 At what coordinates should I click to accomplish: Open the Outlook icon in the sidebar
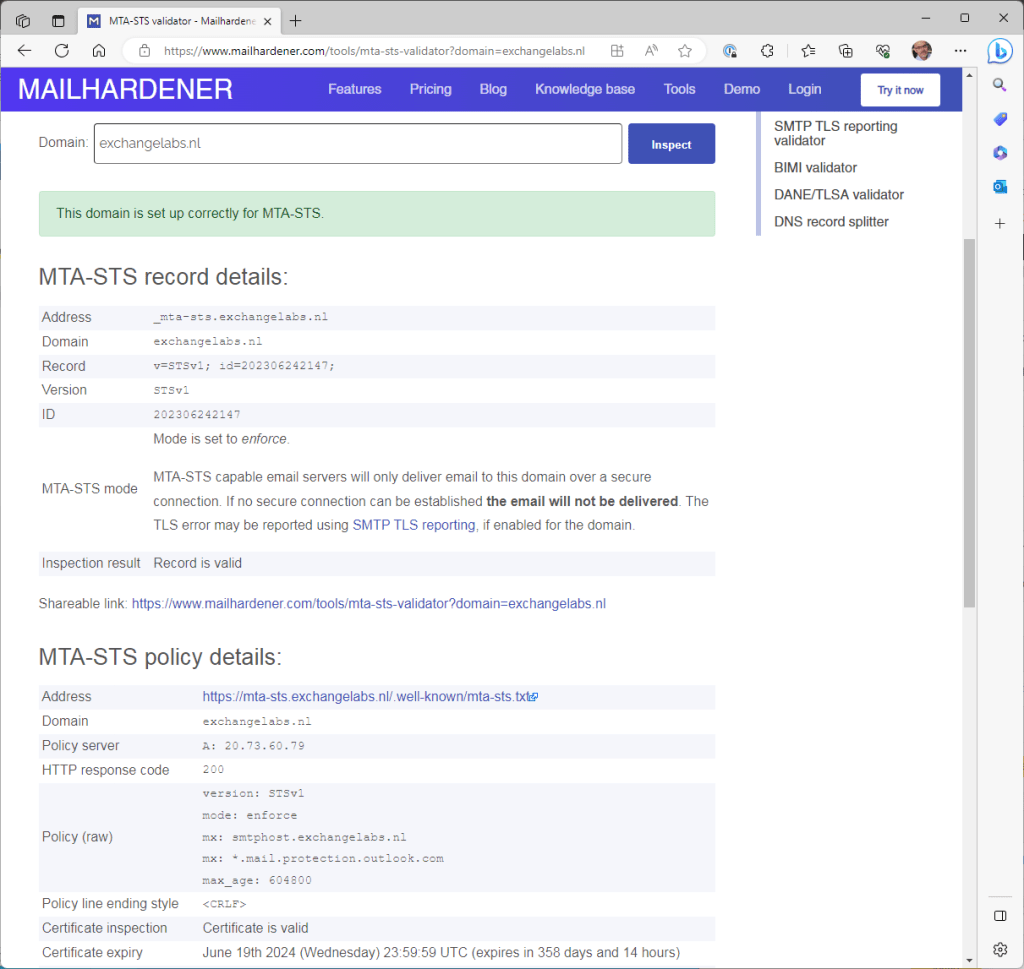click(999, 187)
